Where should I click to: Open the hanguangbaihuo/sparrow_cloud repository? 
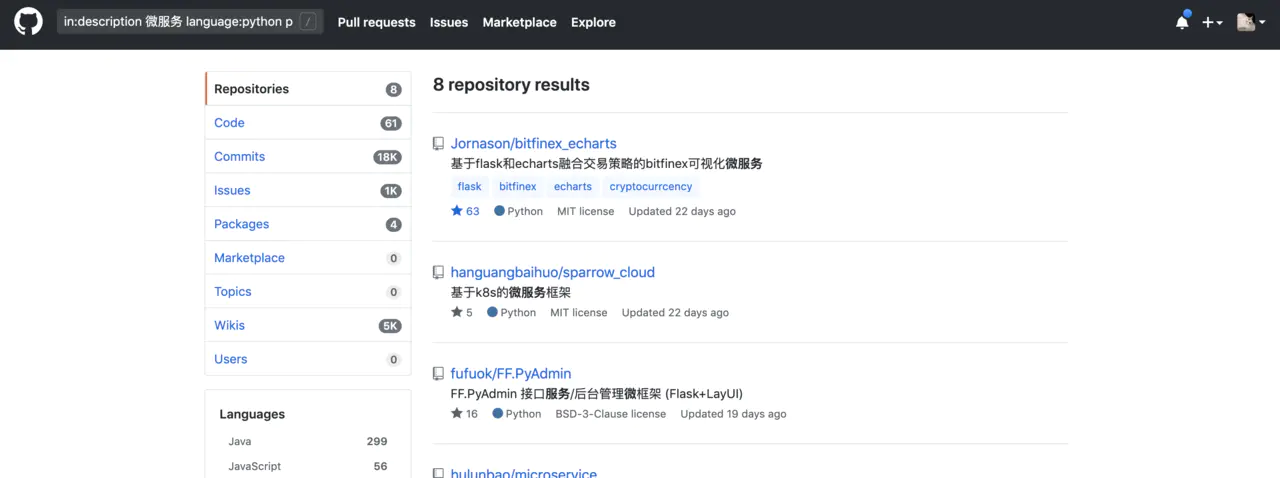tap(552, 272)
